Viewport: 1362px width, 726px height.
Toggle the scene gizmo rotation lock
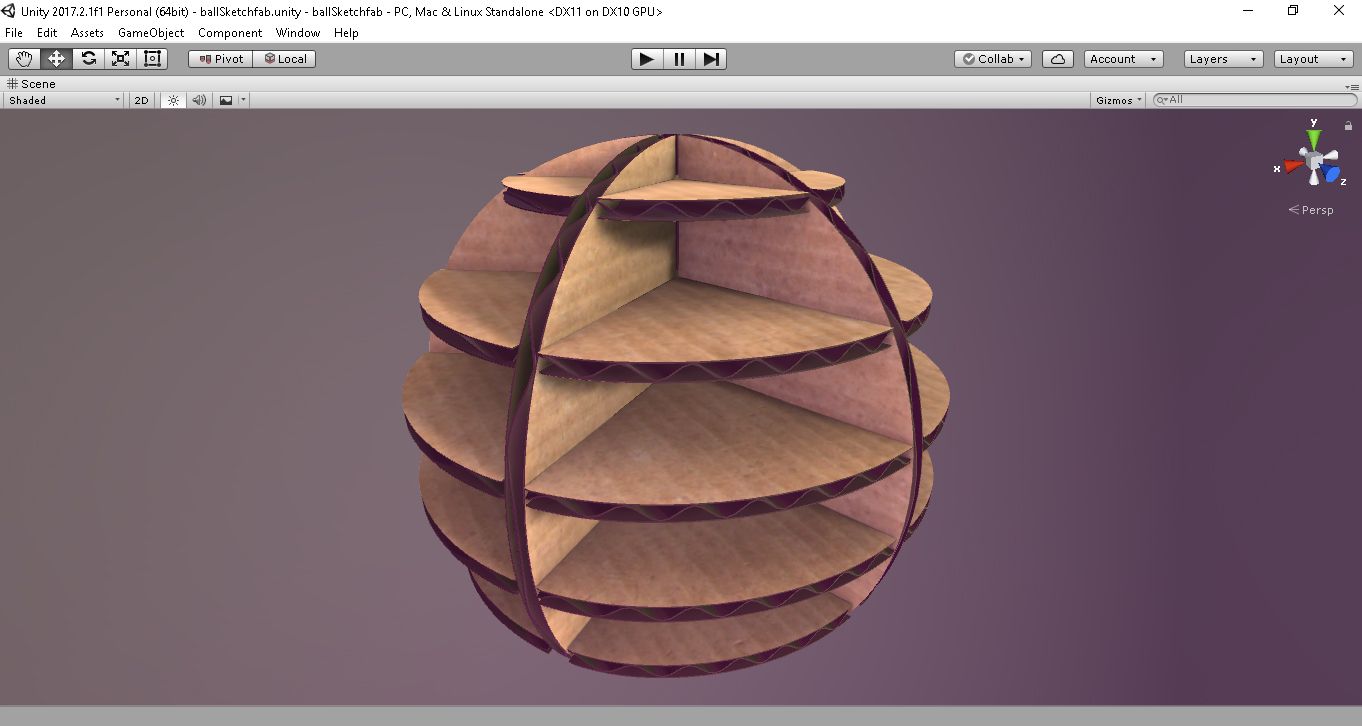coord(1348,126)
